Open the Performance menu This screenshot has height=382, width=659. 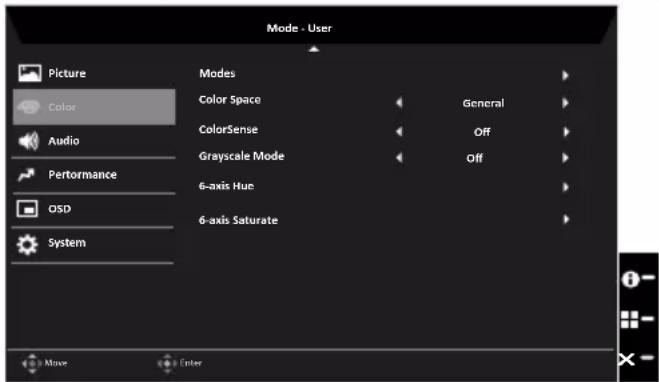tap(94, 175)
